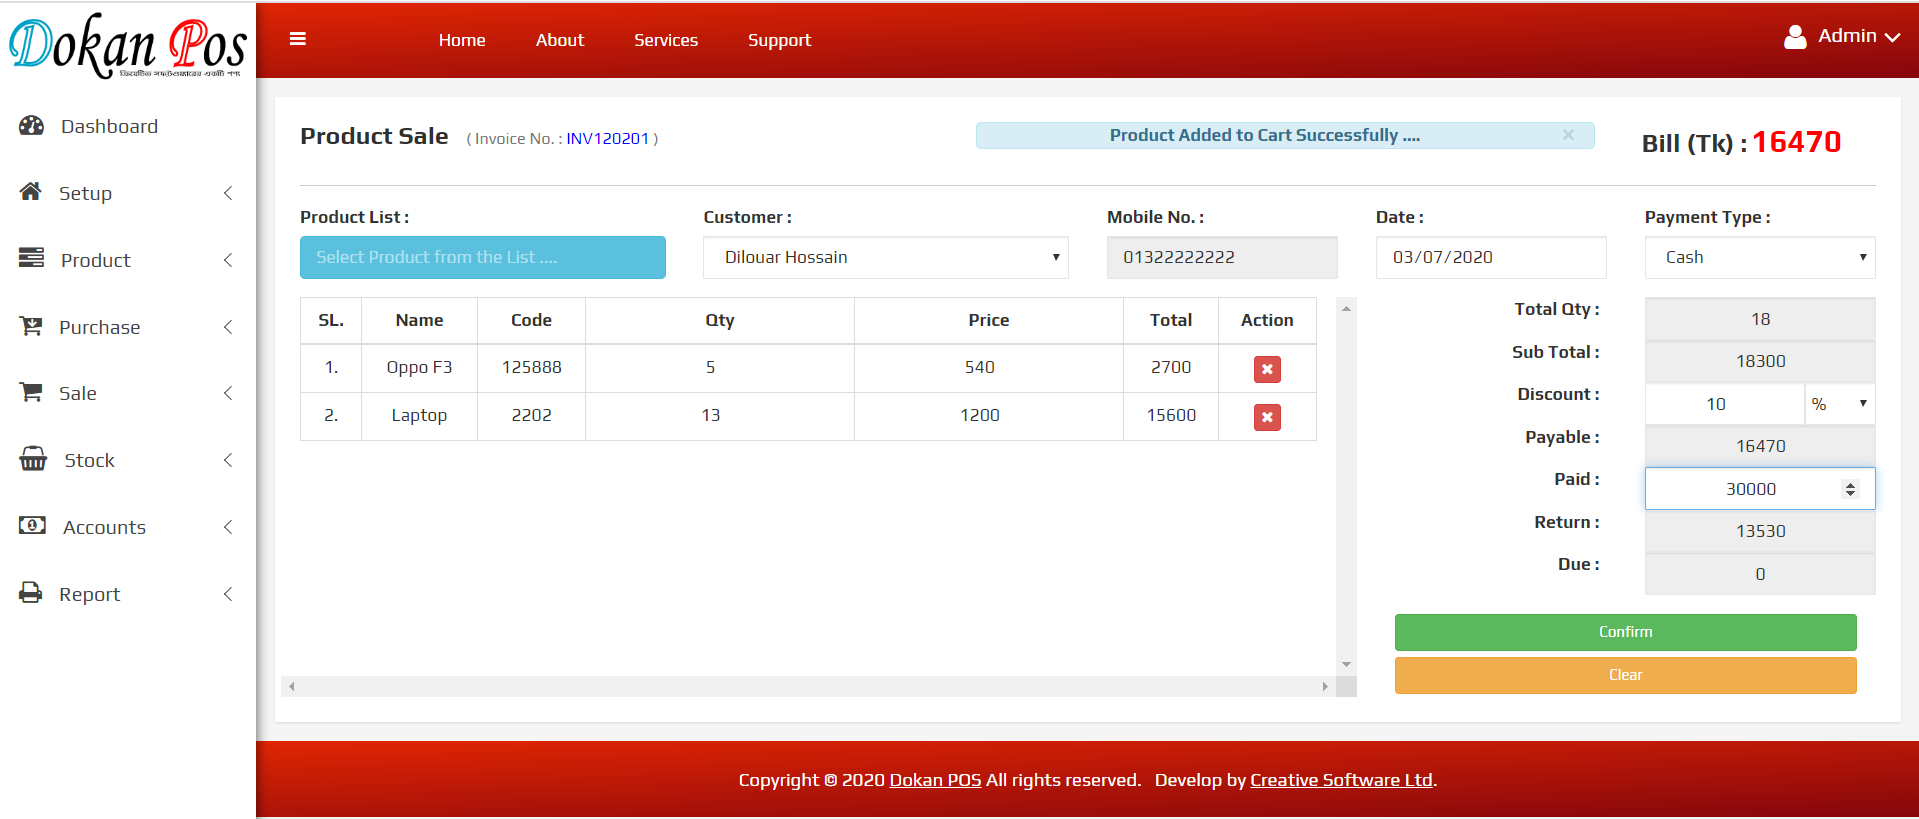
Task: Click the hamburger menu icon in header
Action: click(297, 39)
